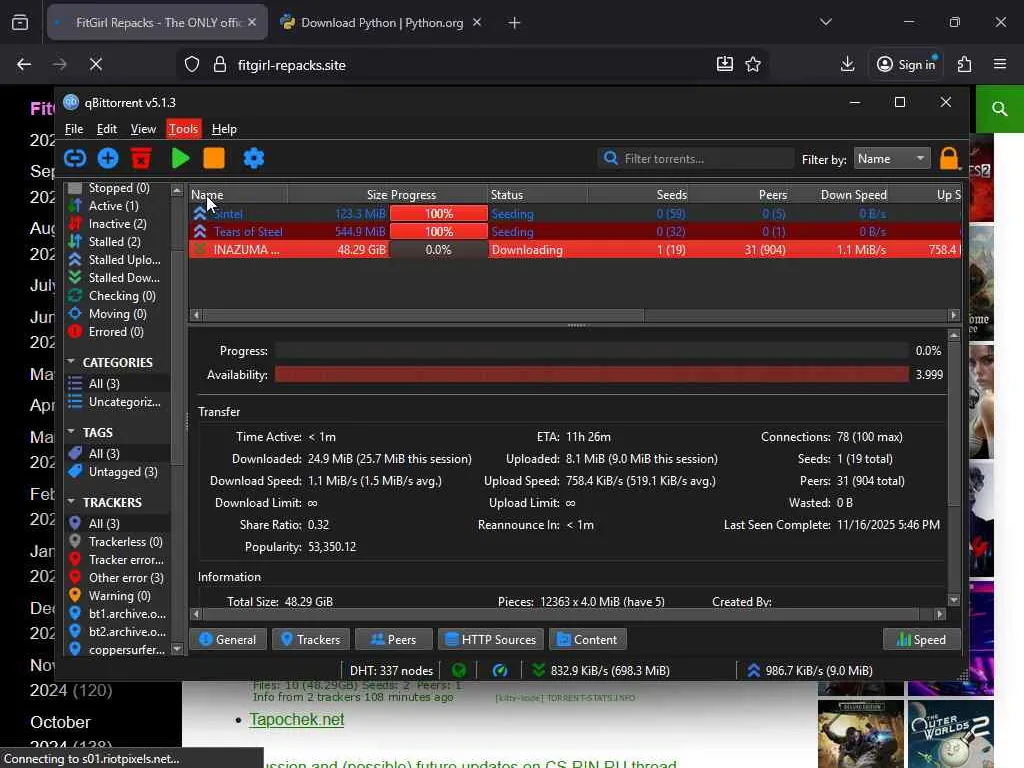Select the Moving (0) status filter

coord(118,313)
